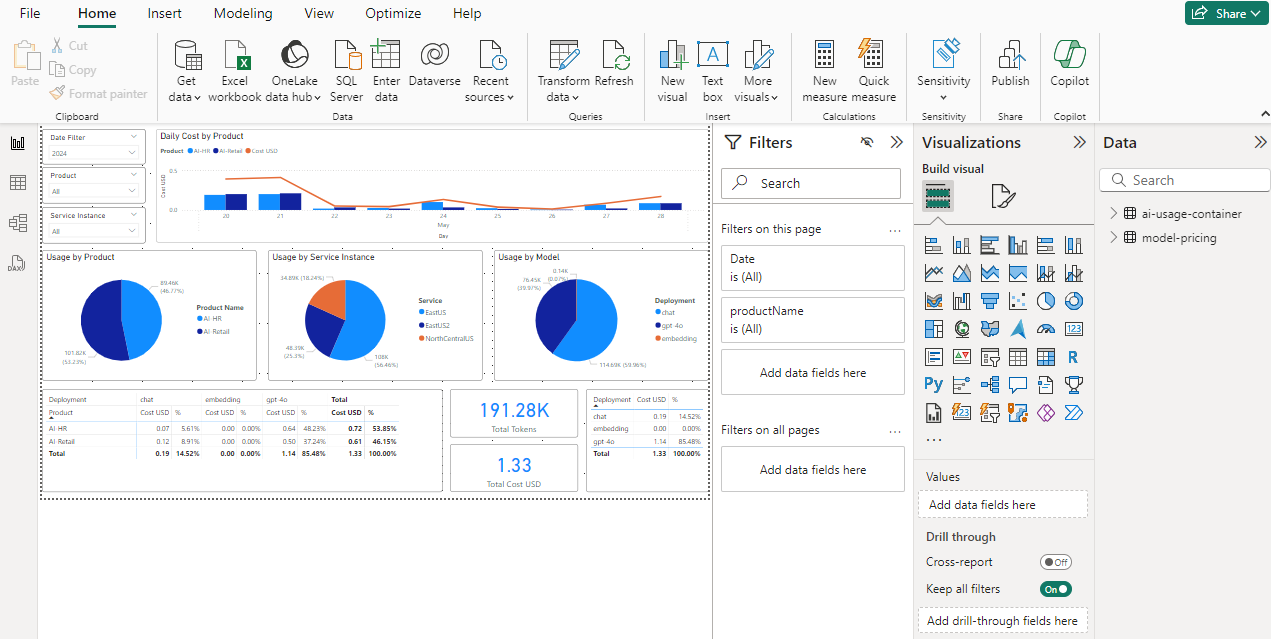Viewport: 1271px width, 639px height.
Task: Pick the Azure Maps visual
Action: tap(1018, 328)
